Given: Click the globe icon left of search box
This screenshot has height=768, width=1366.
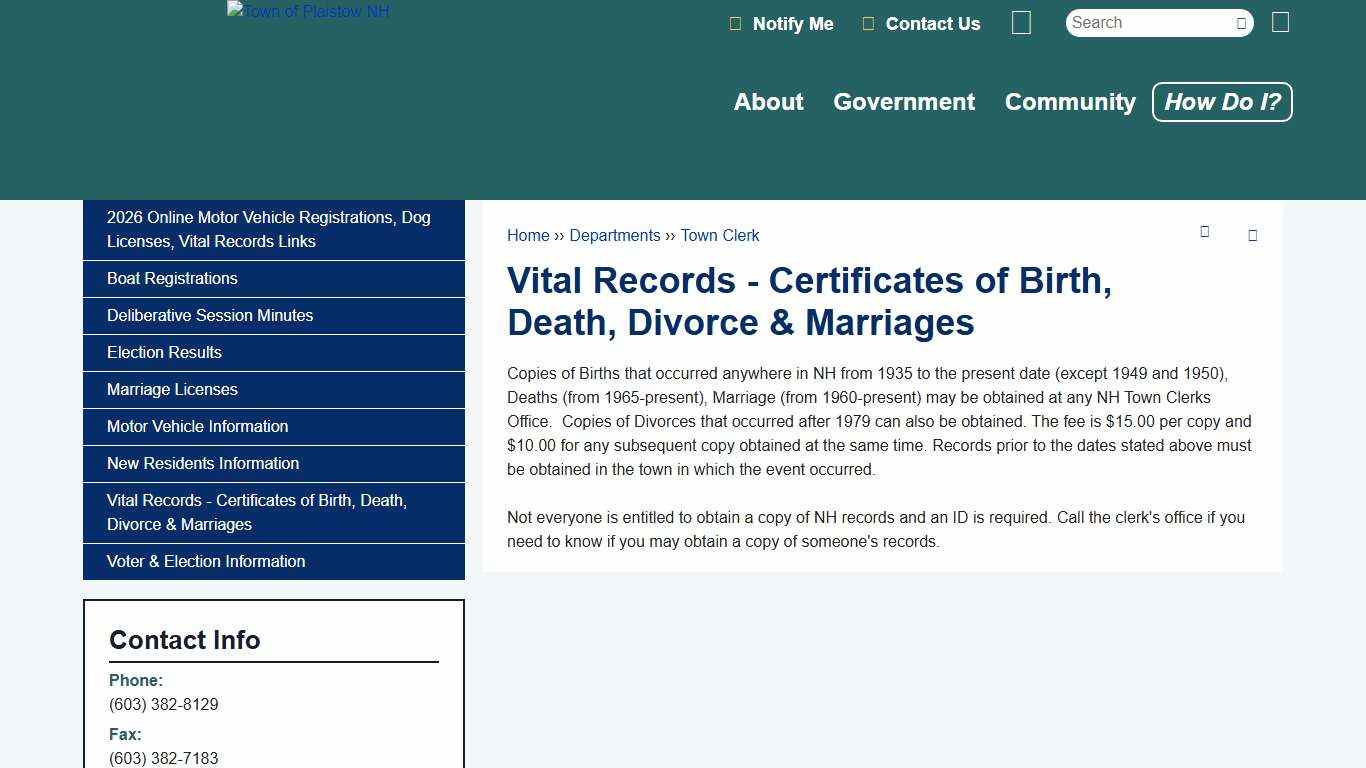Looking at the screenshot, I should [x=1021, y=22].
